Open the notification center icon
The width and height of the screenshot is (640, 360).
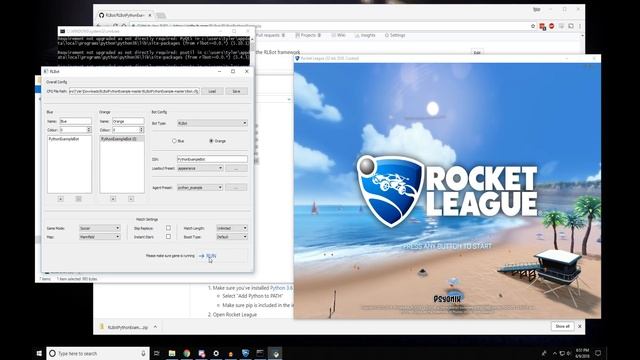pyautogui.click(x=598, y=353)
